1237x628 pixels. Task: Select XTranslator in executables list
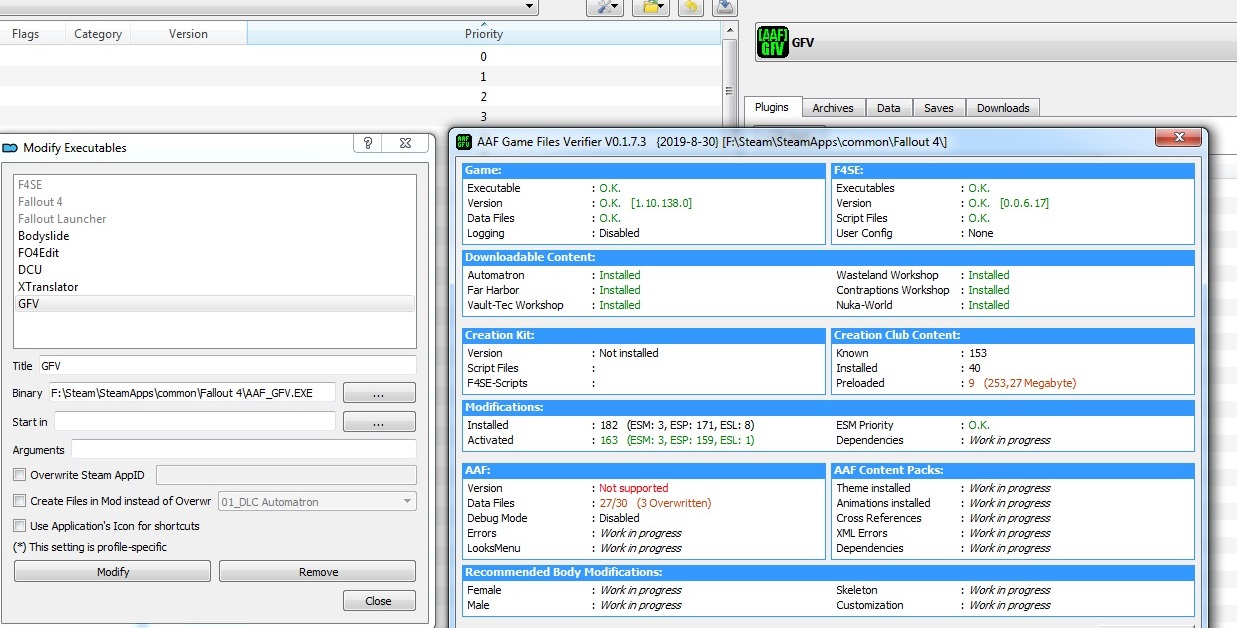coord(215,287)
